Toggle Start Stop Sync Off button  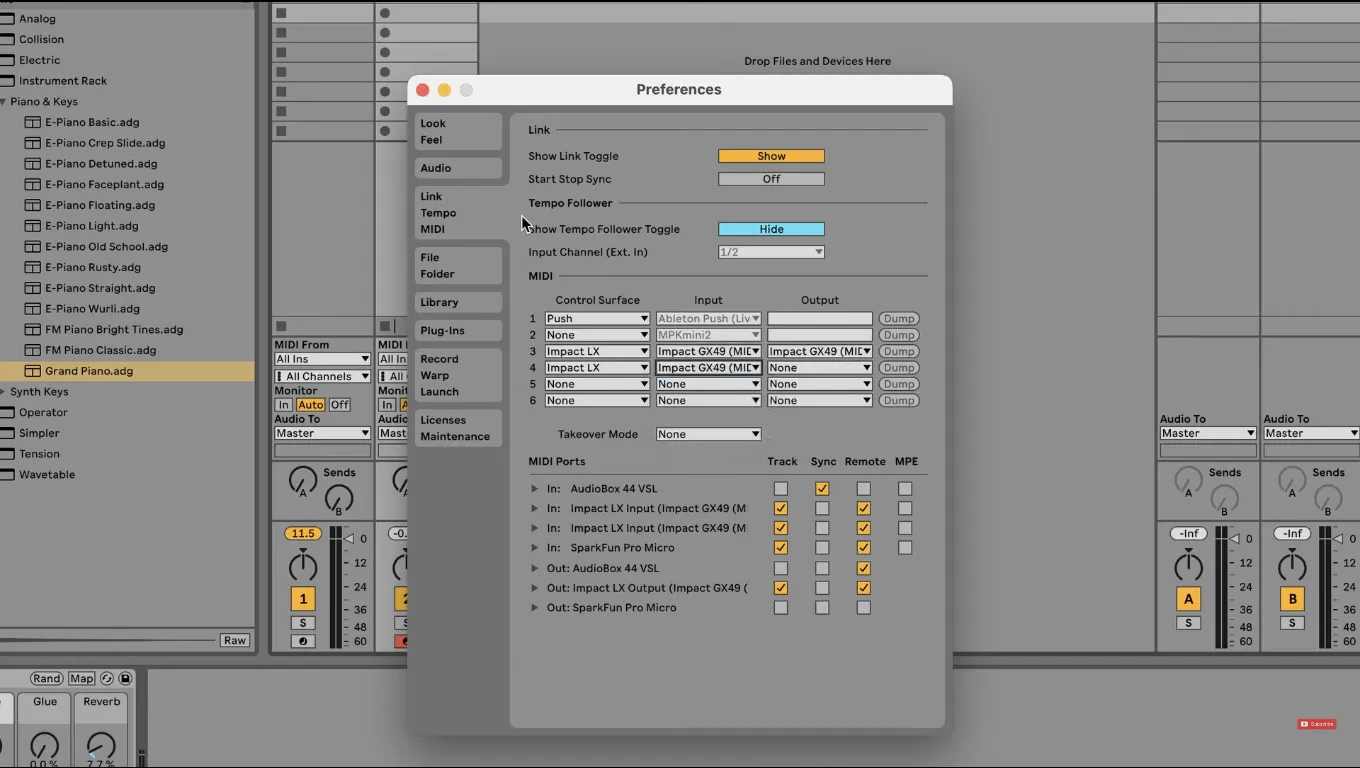point(771,179)
